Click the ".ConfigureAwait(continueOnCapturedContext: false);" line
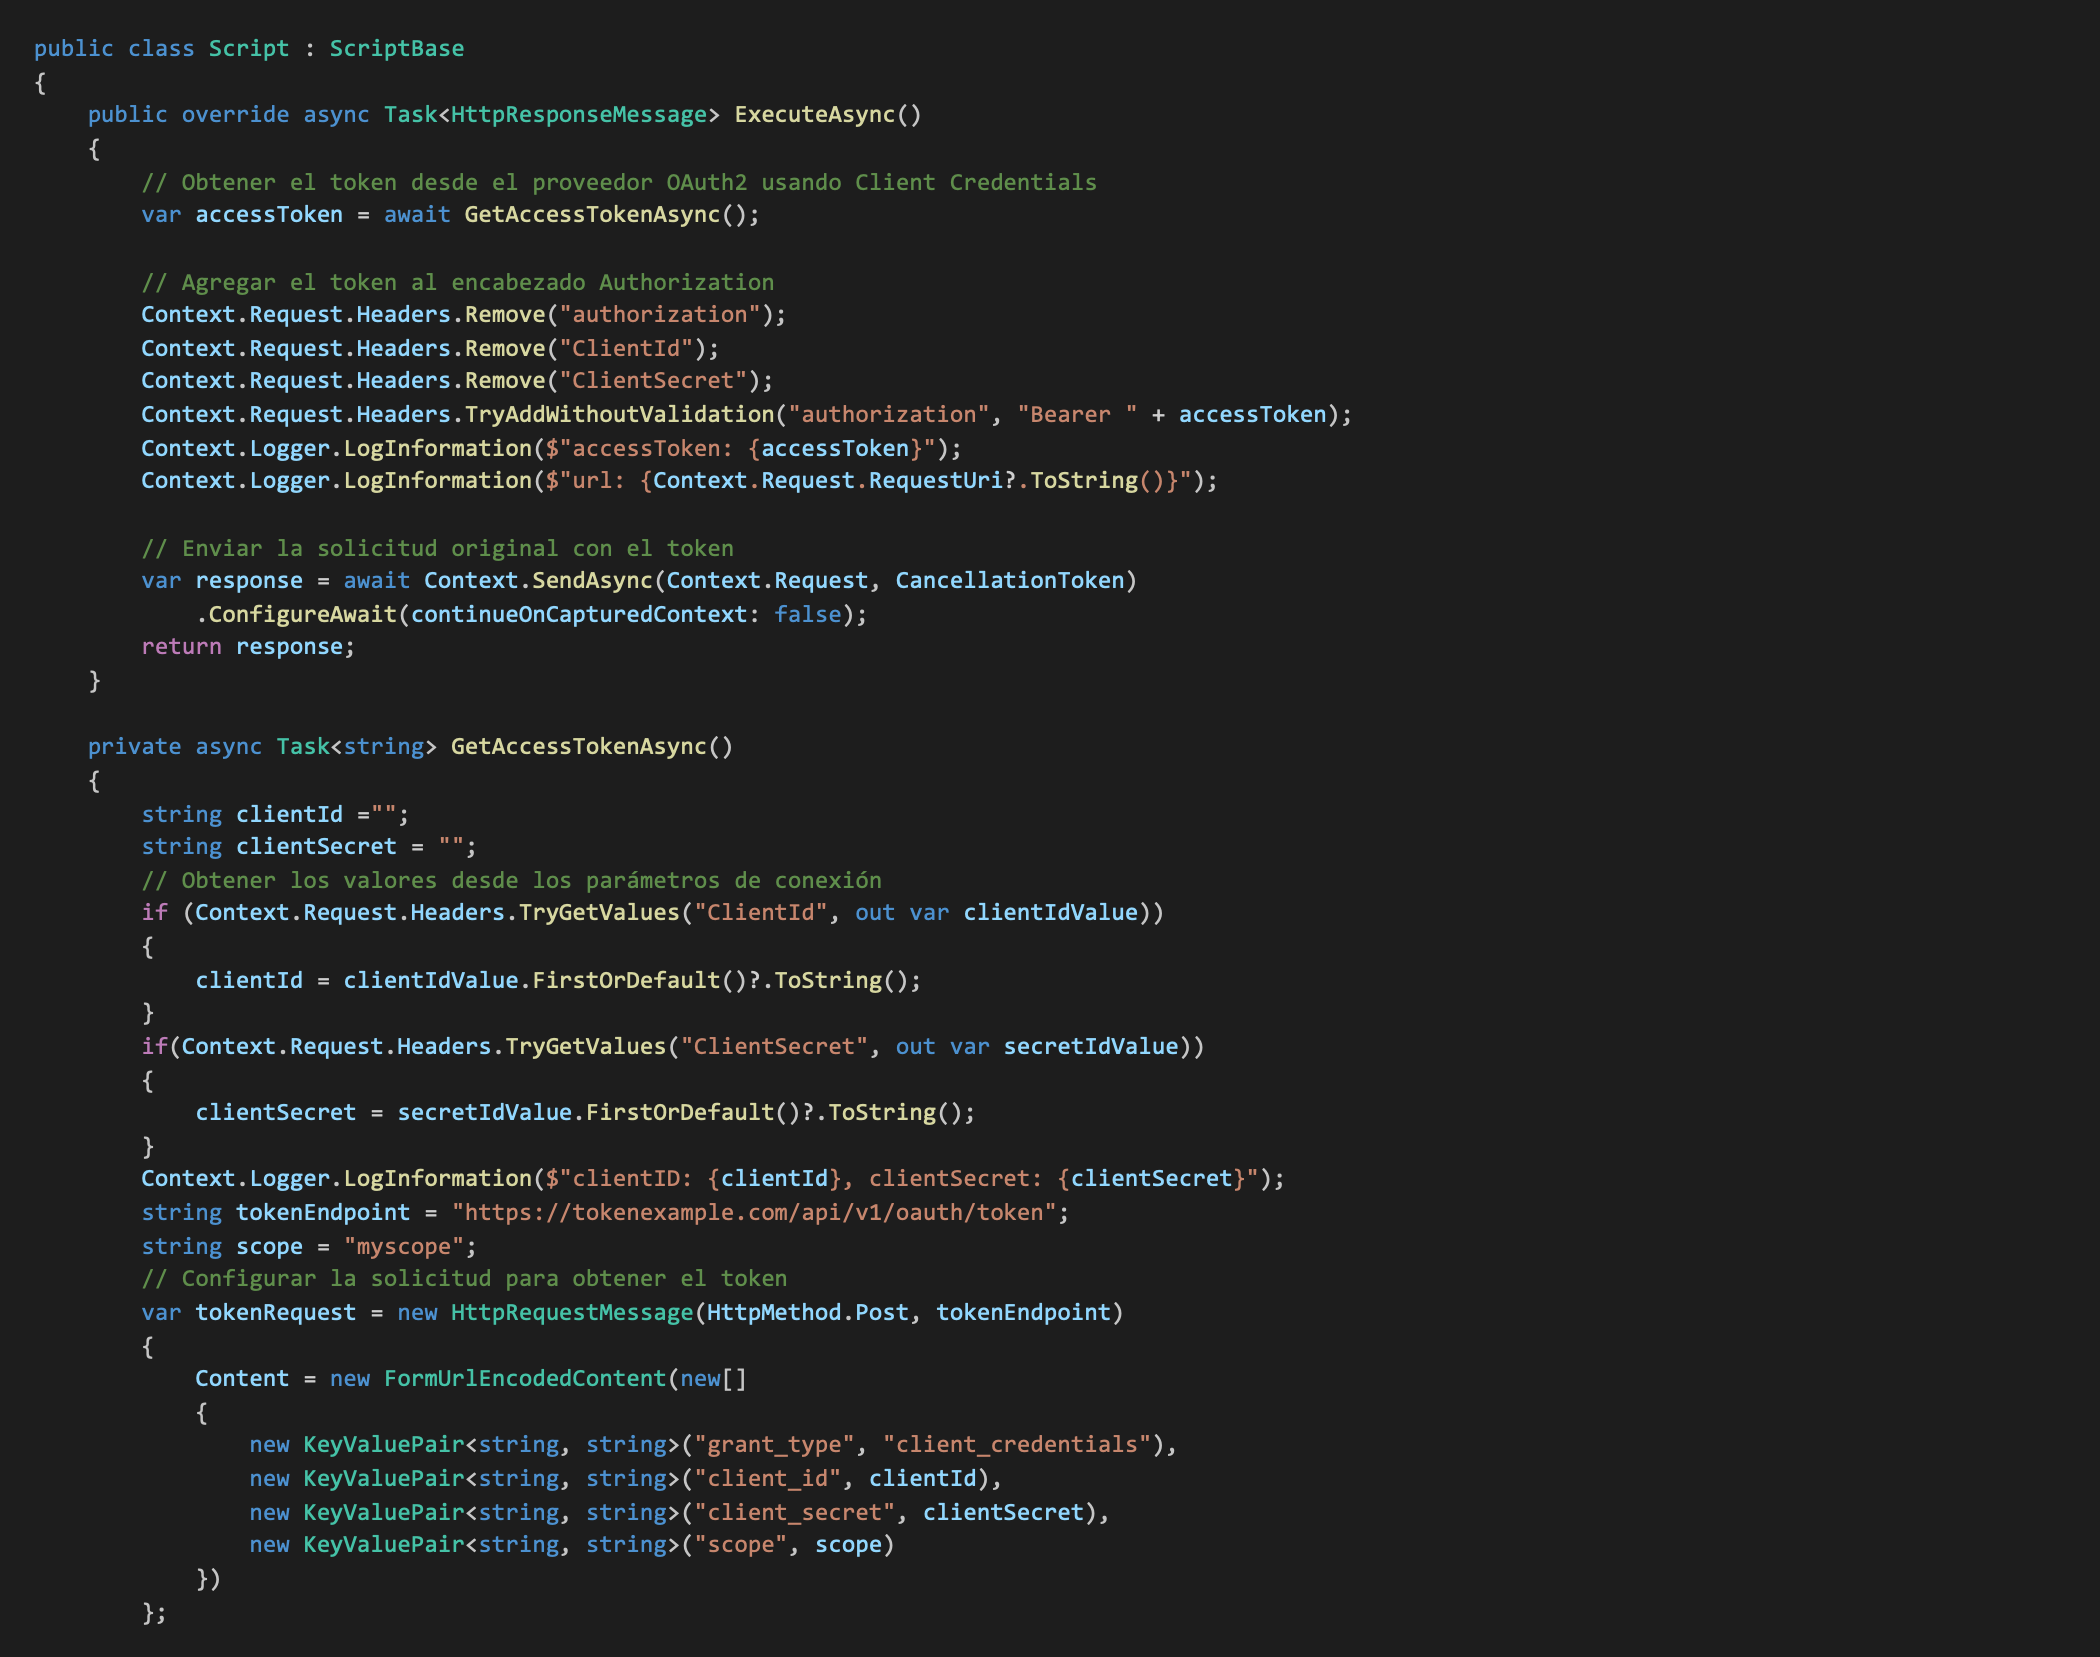The height and width of the screenshot is (1657, 2100). click(x=532, y=614)
